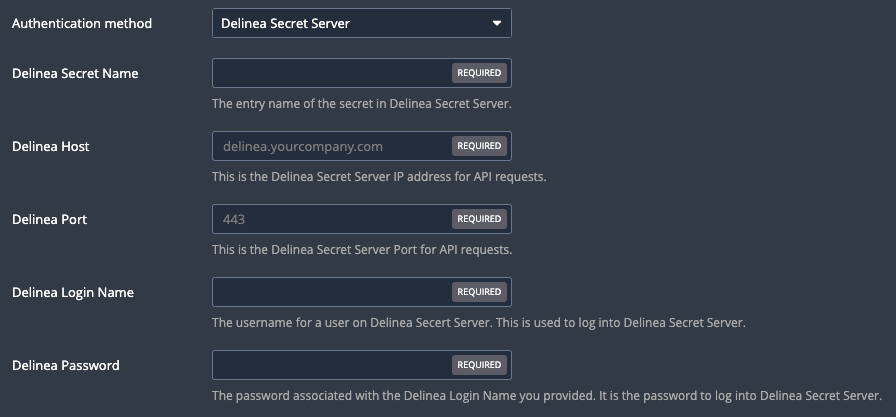Focus the Delinea Secret Name input field
The height and width of the screenshot is (417, 896).
362,73
